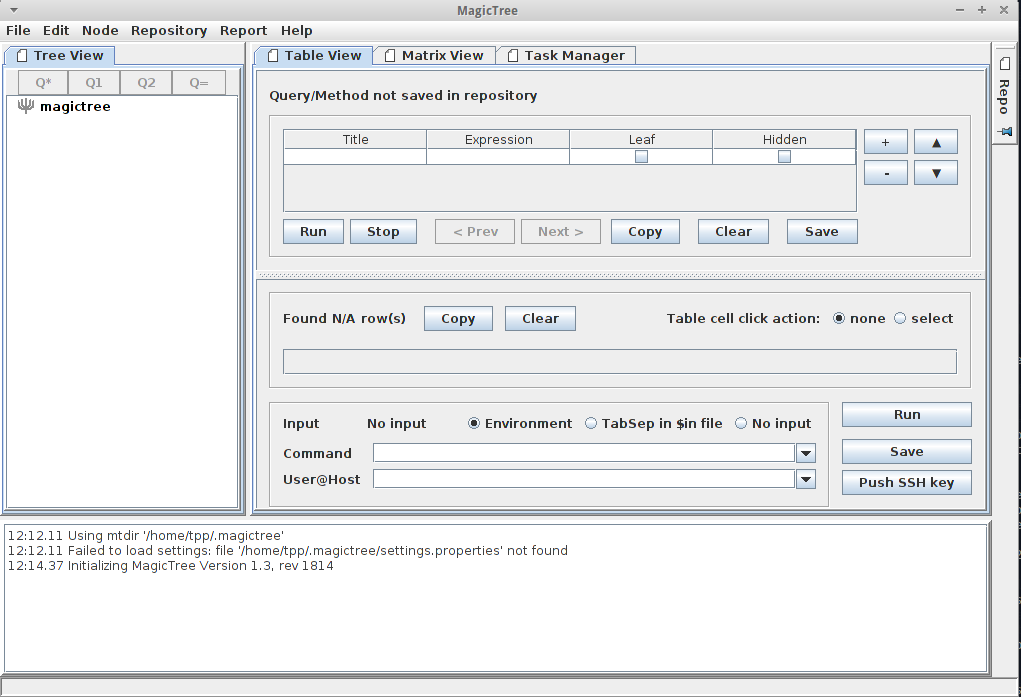The image size is (1021, 697).
Task: Choose the Environment input option
Action: [x=520, y=423]
